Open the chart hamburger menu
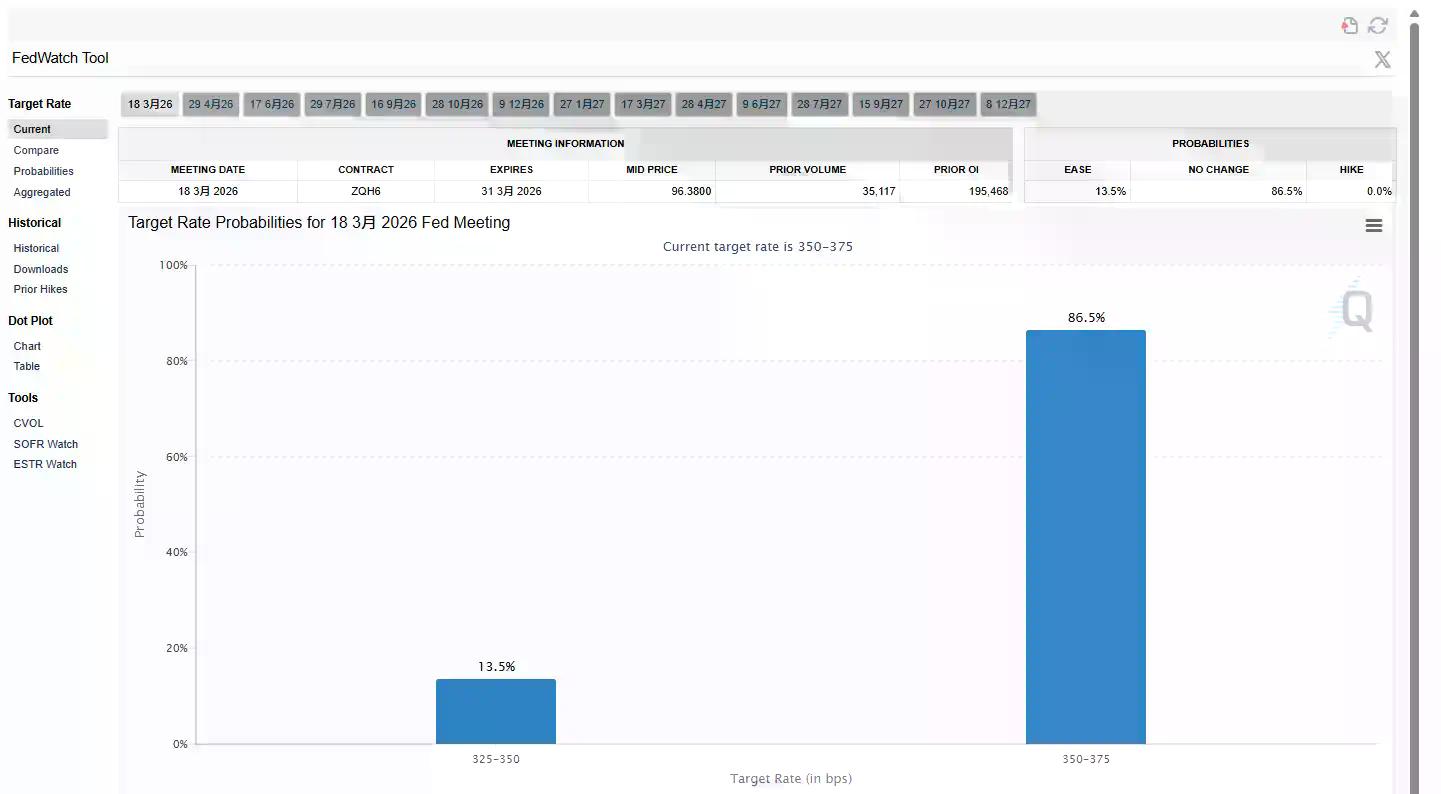Image resolution: width=1441 pixels, height=794 pixels. tap(1373, 226)
